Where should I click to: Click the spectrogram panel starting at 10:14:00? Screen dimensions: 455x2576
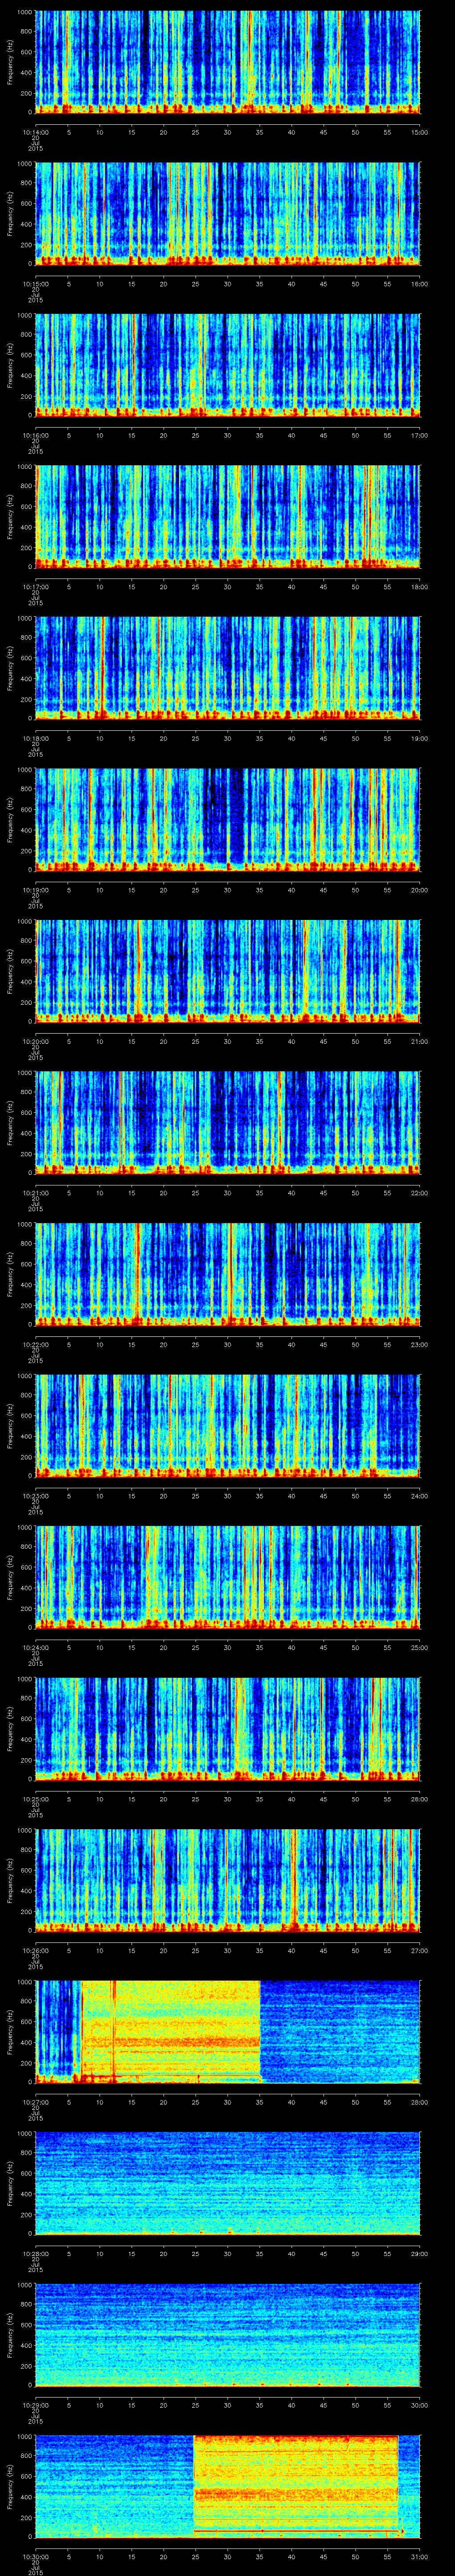pyautogui.click(x=228, y=62)
